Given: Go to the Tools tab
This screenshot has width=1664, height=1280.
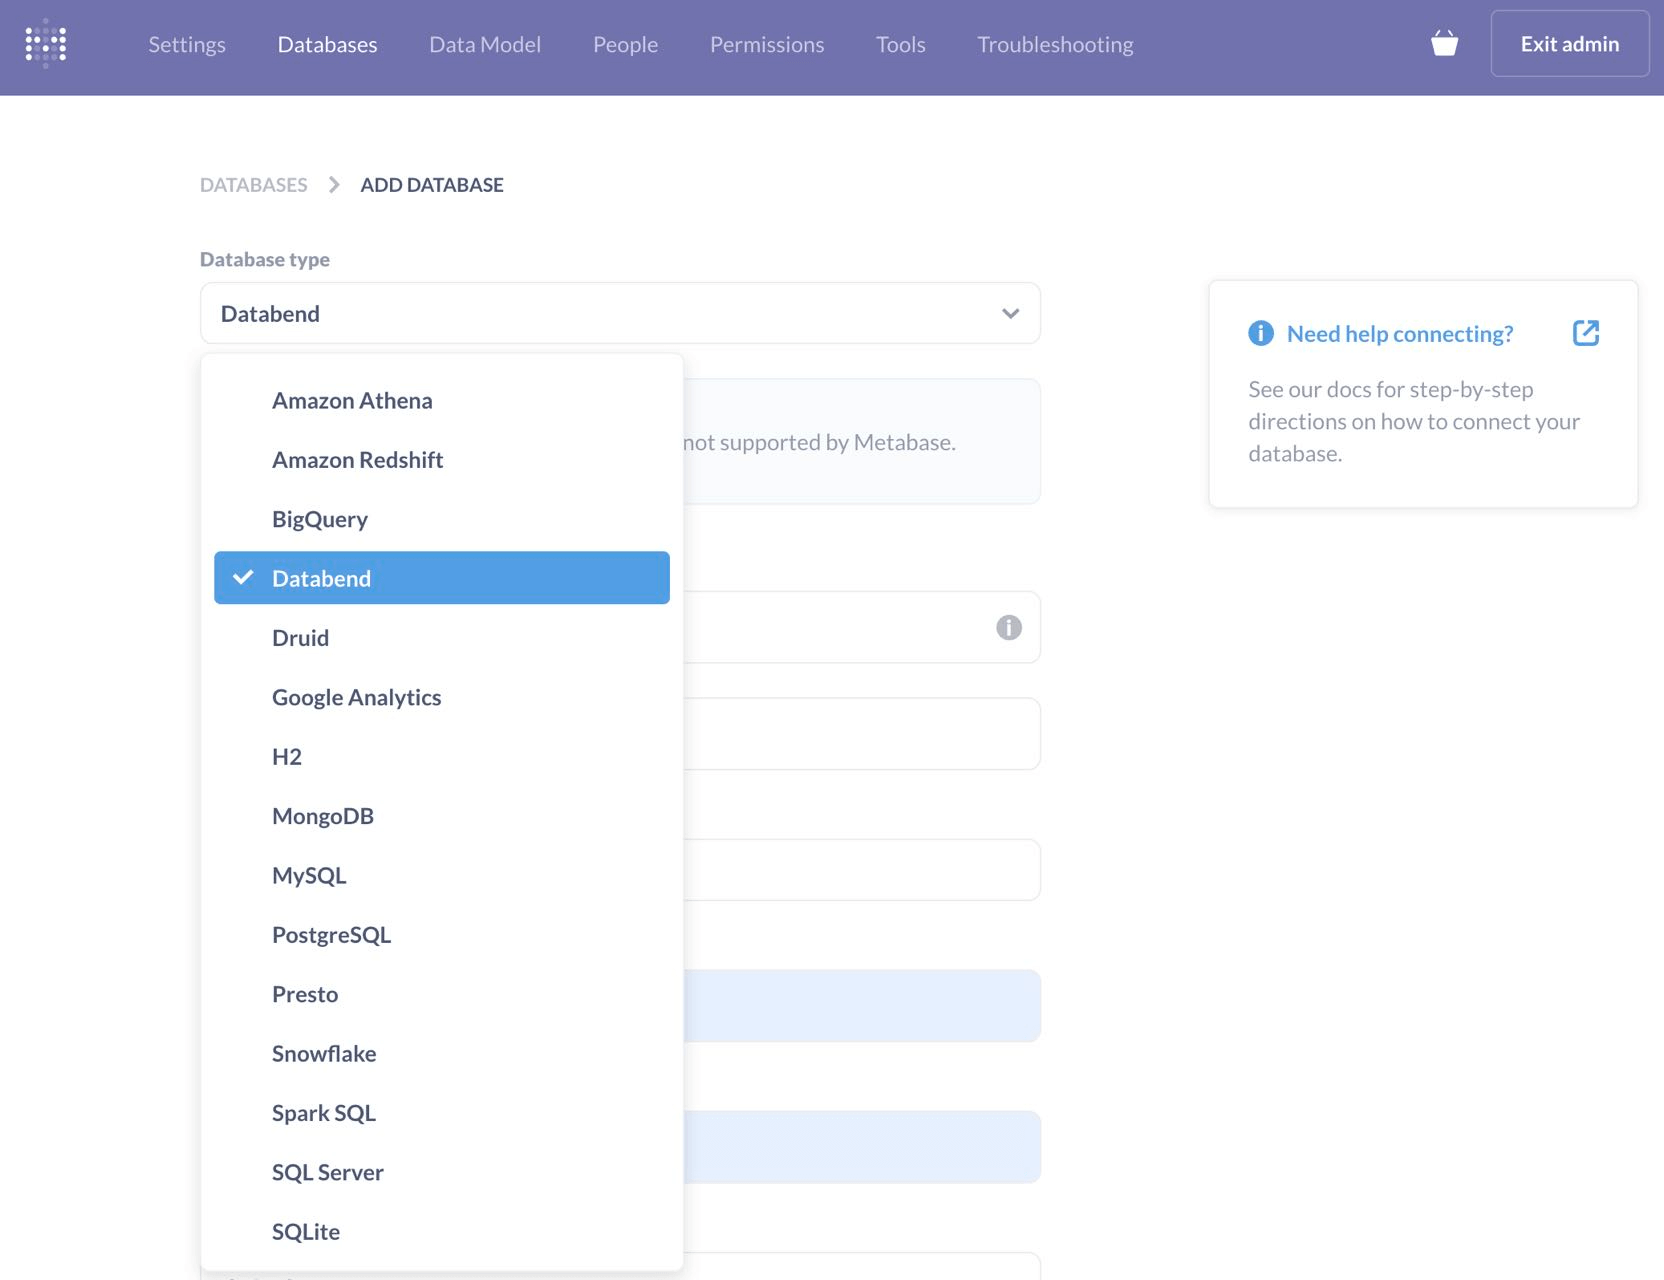Looking at the screenshot, I should click(901, 44).
